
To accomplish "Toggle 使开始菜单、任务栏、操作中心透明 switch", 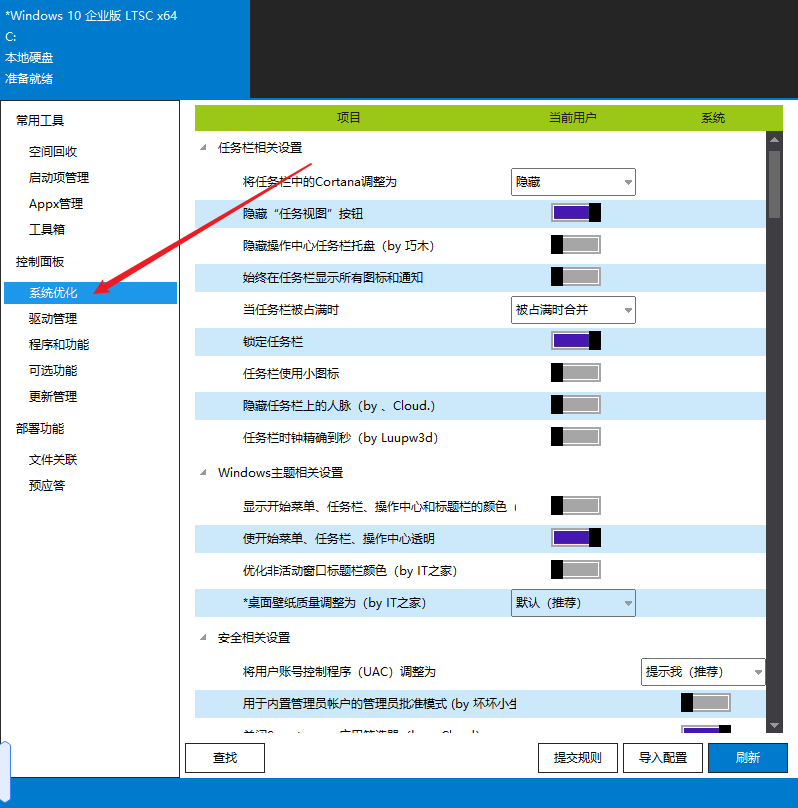I will click(x=575, y=537).
